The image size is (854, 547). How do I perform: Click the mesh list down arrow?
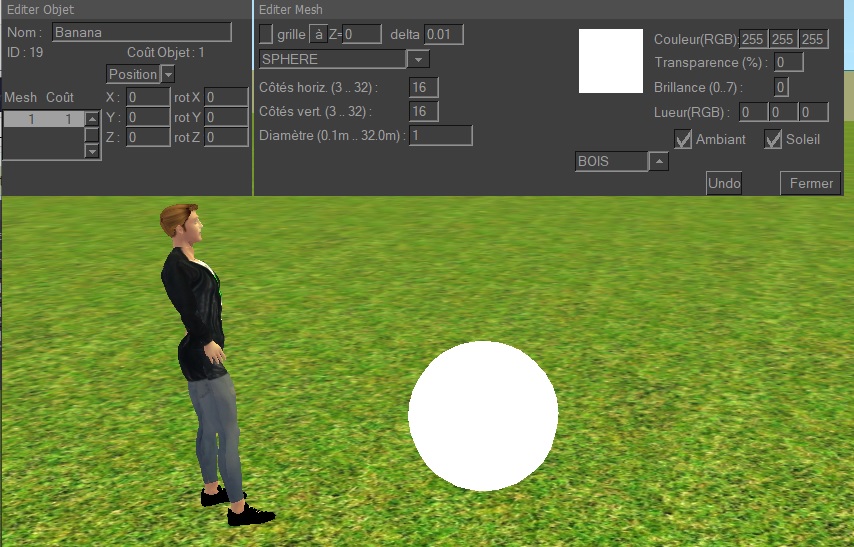pyautogui.click(x=92, y=151)
